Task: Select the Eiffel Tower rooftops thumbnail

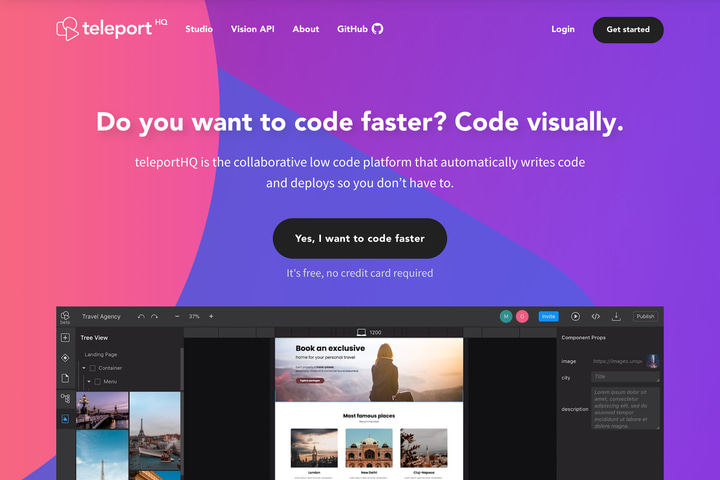Action: click(155, 431)
